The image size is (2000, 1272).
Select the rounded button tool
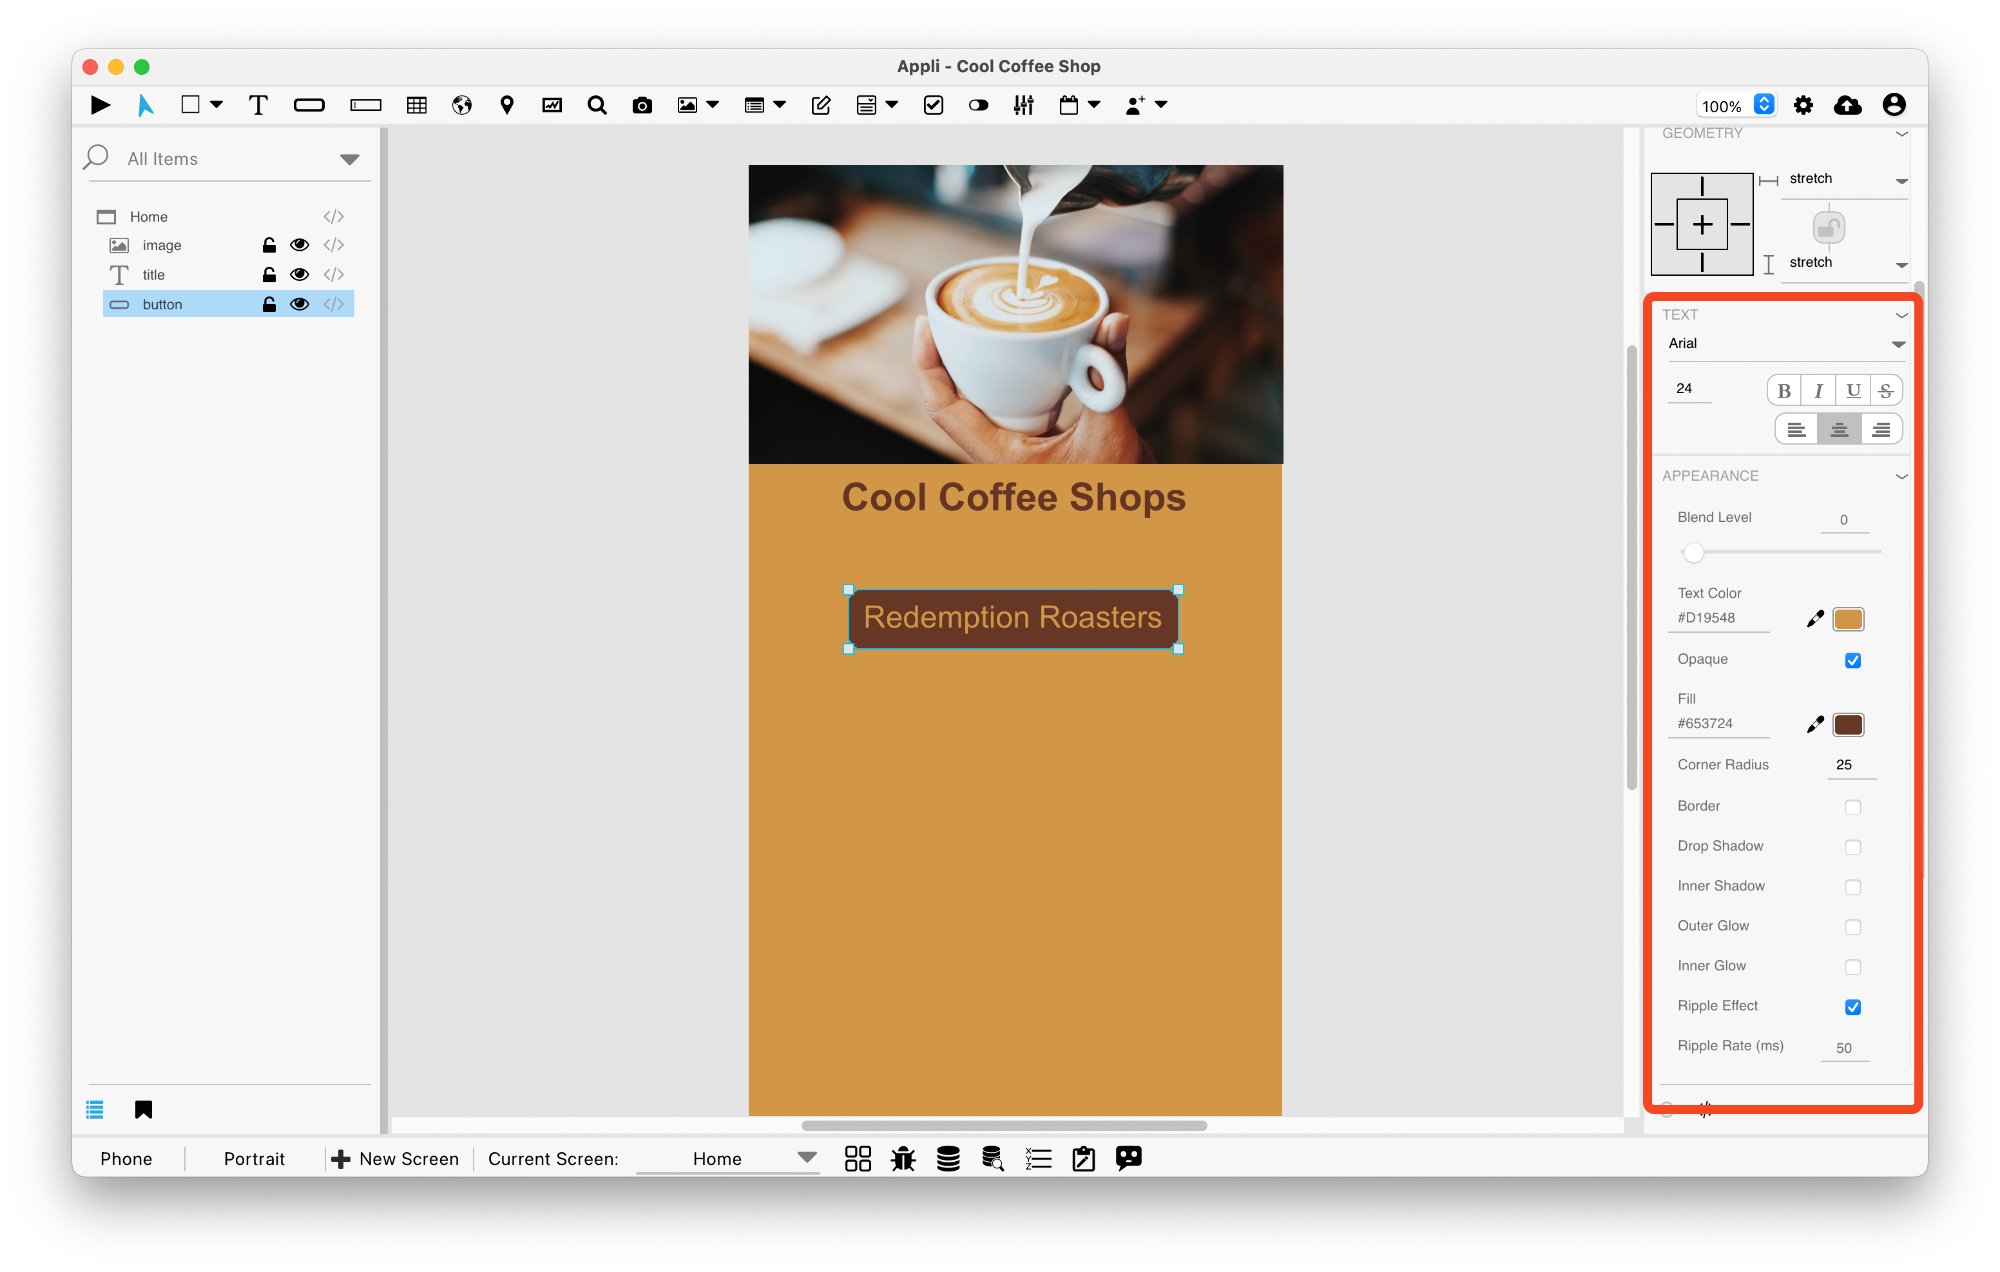309,105
